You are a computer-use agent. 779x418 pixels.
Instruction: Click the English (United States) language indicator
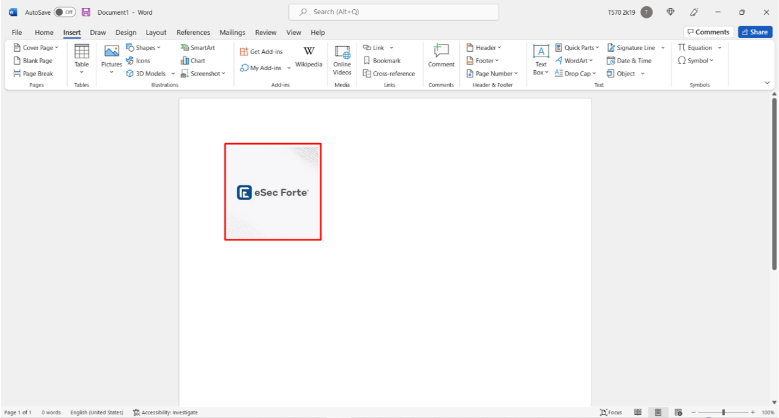click(x=97, y=413)
